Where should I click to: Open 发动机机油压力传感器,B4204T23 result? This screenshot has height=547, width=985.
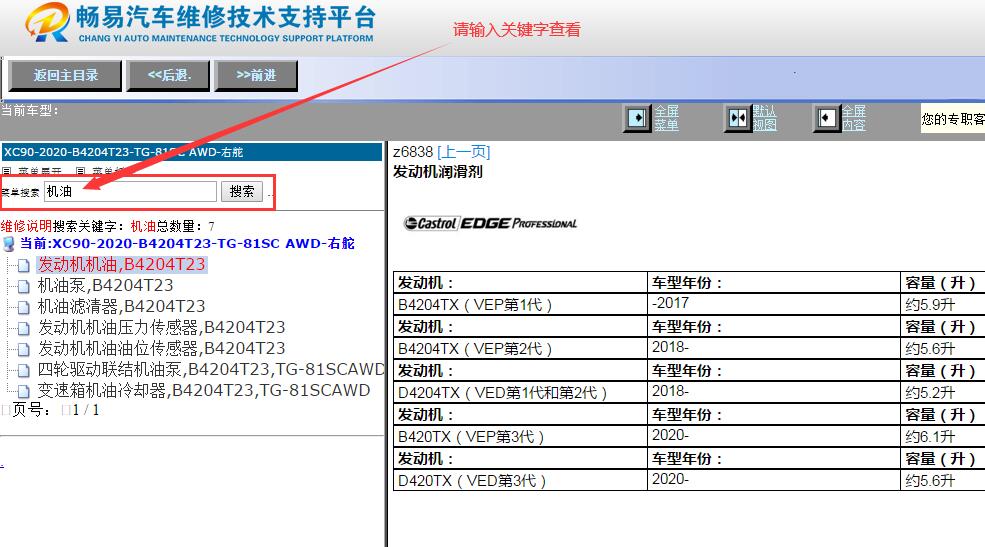(161, 327)
